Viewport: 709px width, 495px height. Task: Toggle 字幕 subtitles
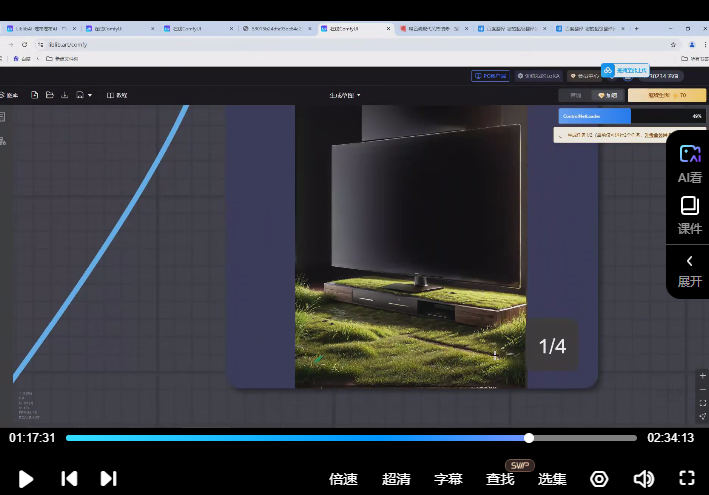pyautogui.click(x=448, y=479)
